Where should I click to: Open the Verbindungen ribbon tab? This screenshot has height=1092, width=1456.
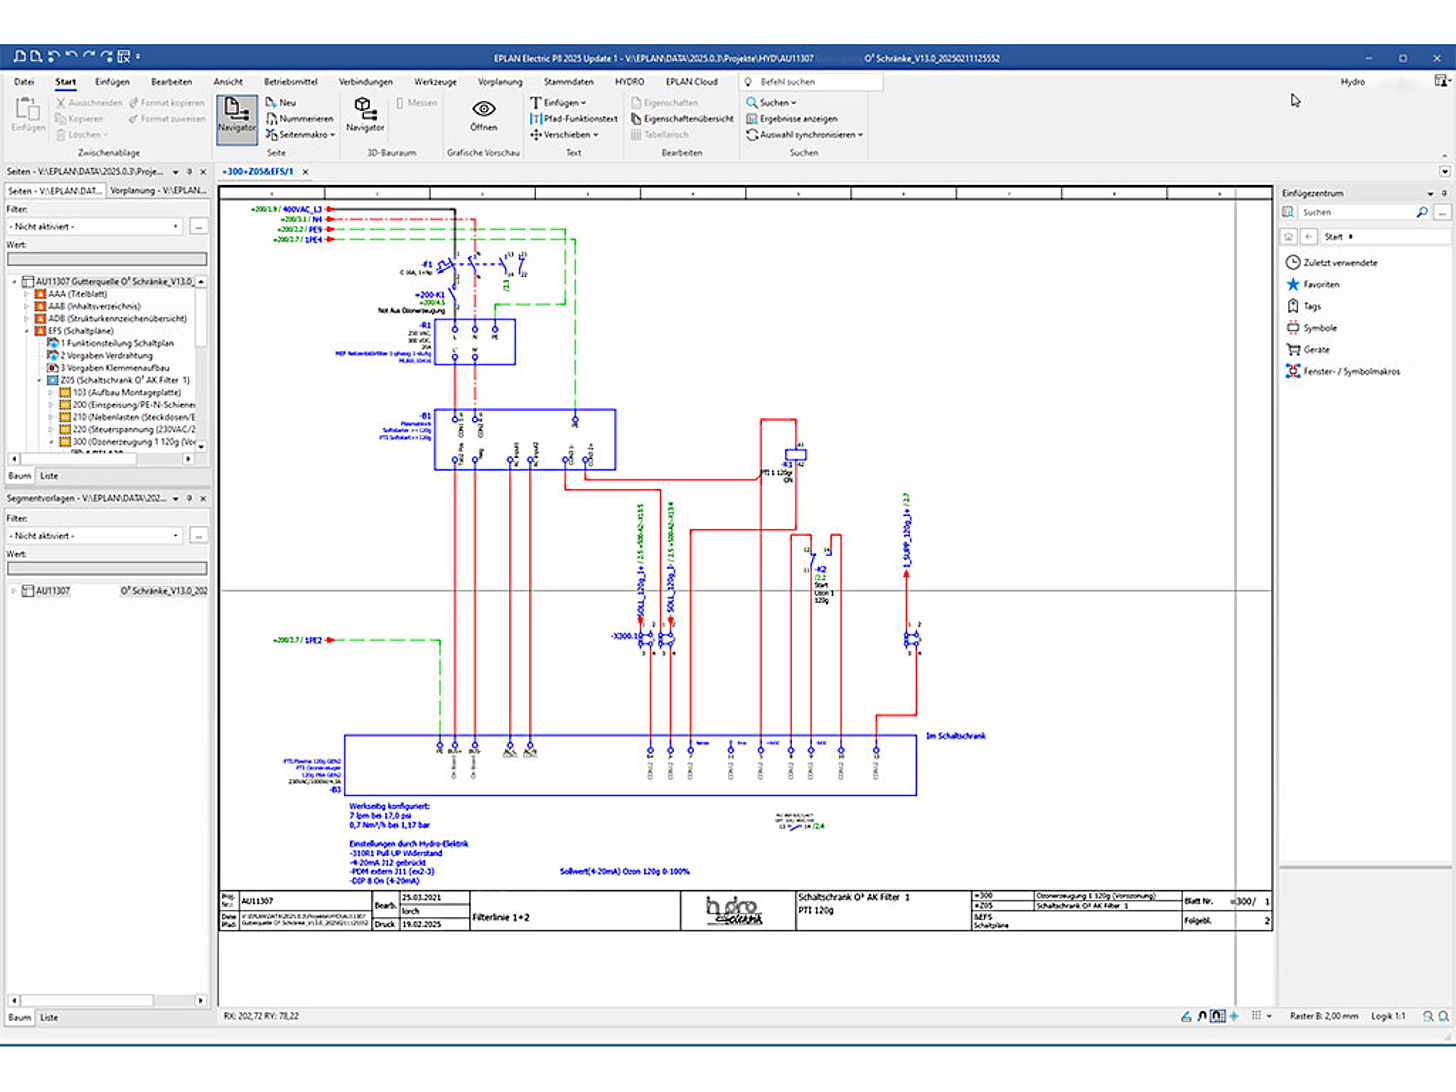pos(365,82)
